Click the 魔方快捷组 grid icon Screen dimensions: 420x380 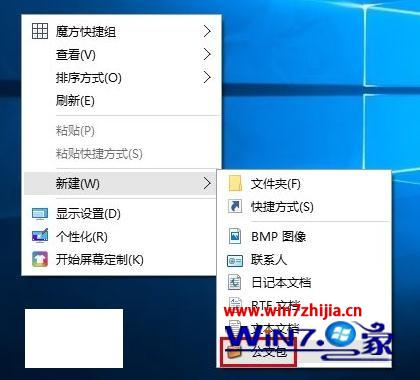click(40, 32)
